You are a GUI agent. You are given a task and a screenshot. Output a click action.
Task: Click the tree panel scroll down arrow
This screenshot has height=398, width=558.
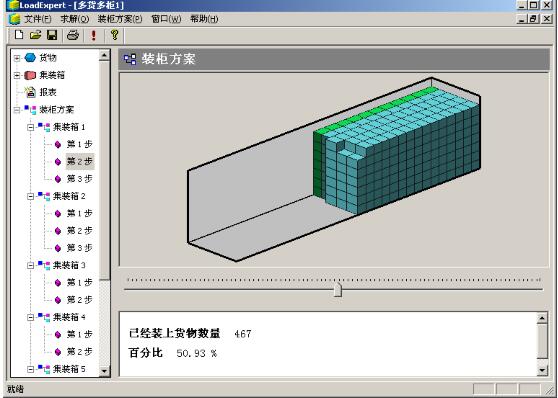coord(104,371)
